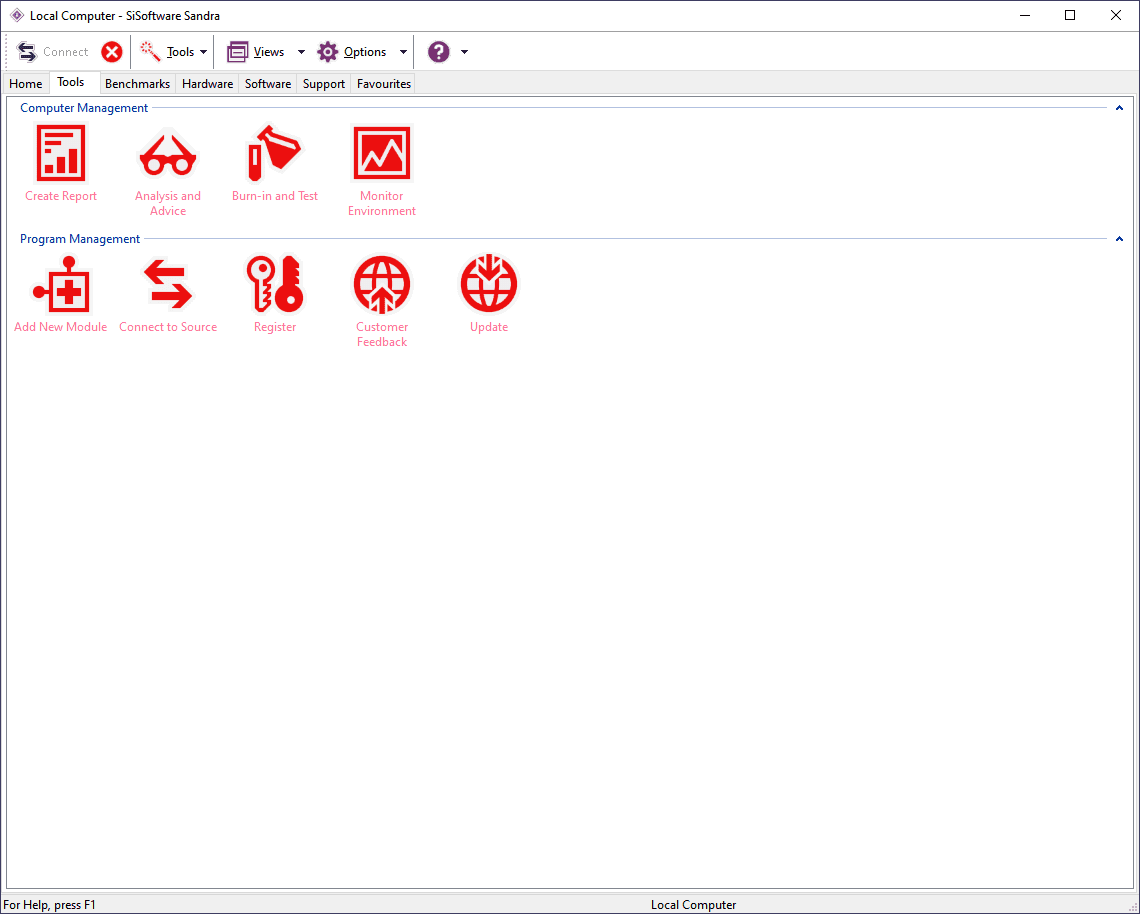Switch to the Benchmarks tab
Viewport: 1140px width, 914px height.
[137, 84]
